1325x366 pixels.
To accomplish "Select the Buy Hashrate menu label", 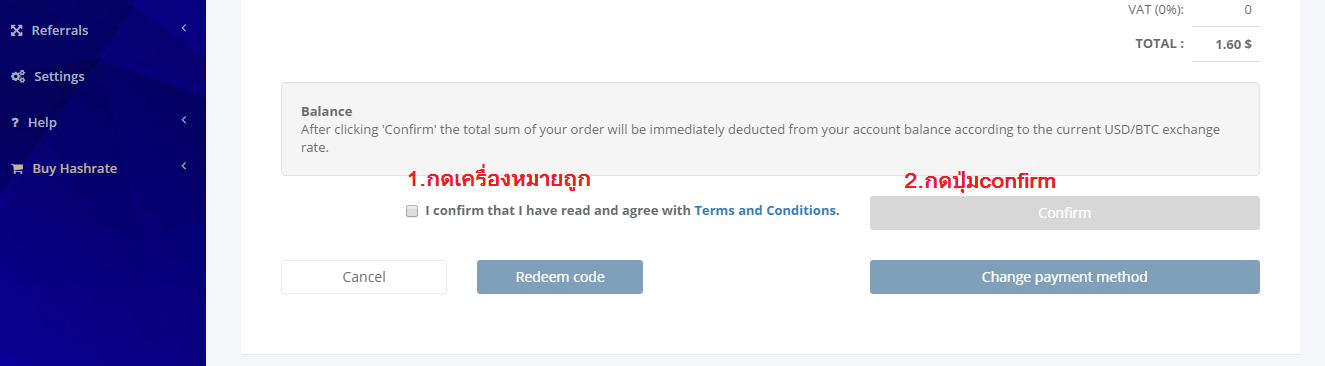I will pyautogui.click(x=75, y=168).
